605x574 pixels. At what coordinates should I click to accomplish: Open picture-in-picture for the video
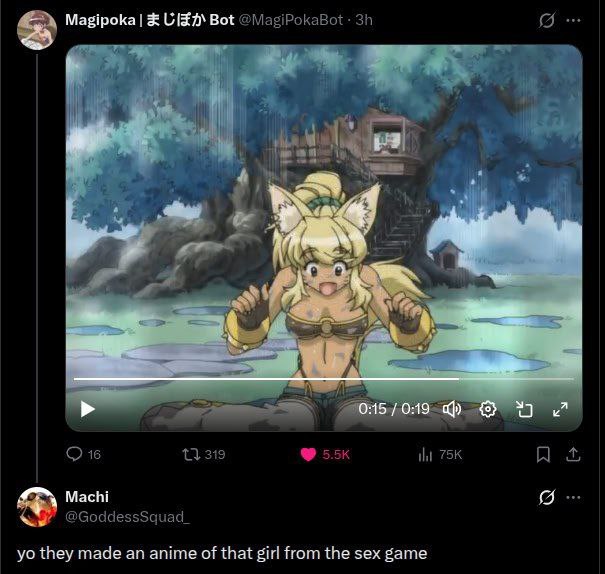pos(524,409)
